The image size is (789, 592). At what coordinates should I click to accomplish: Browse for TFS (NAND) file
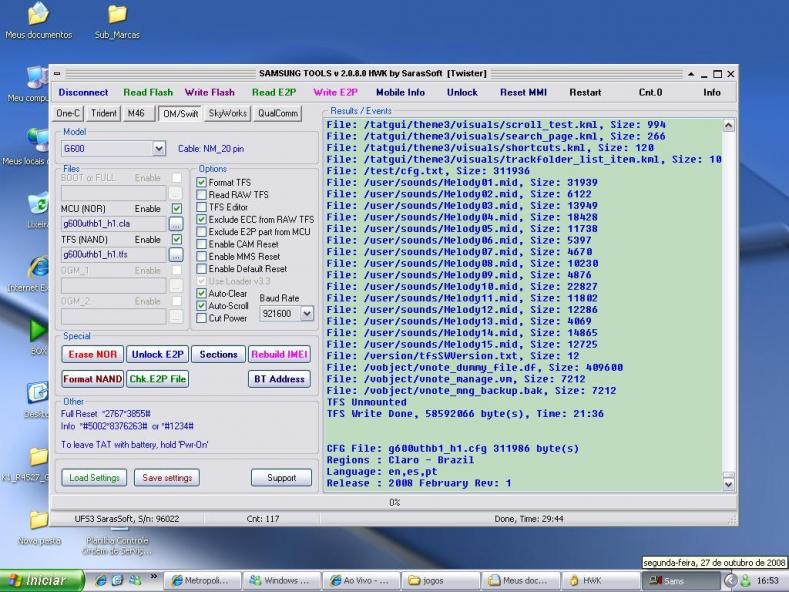pos(176,255)
